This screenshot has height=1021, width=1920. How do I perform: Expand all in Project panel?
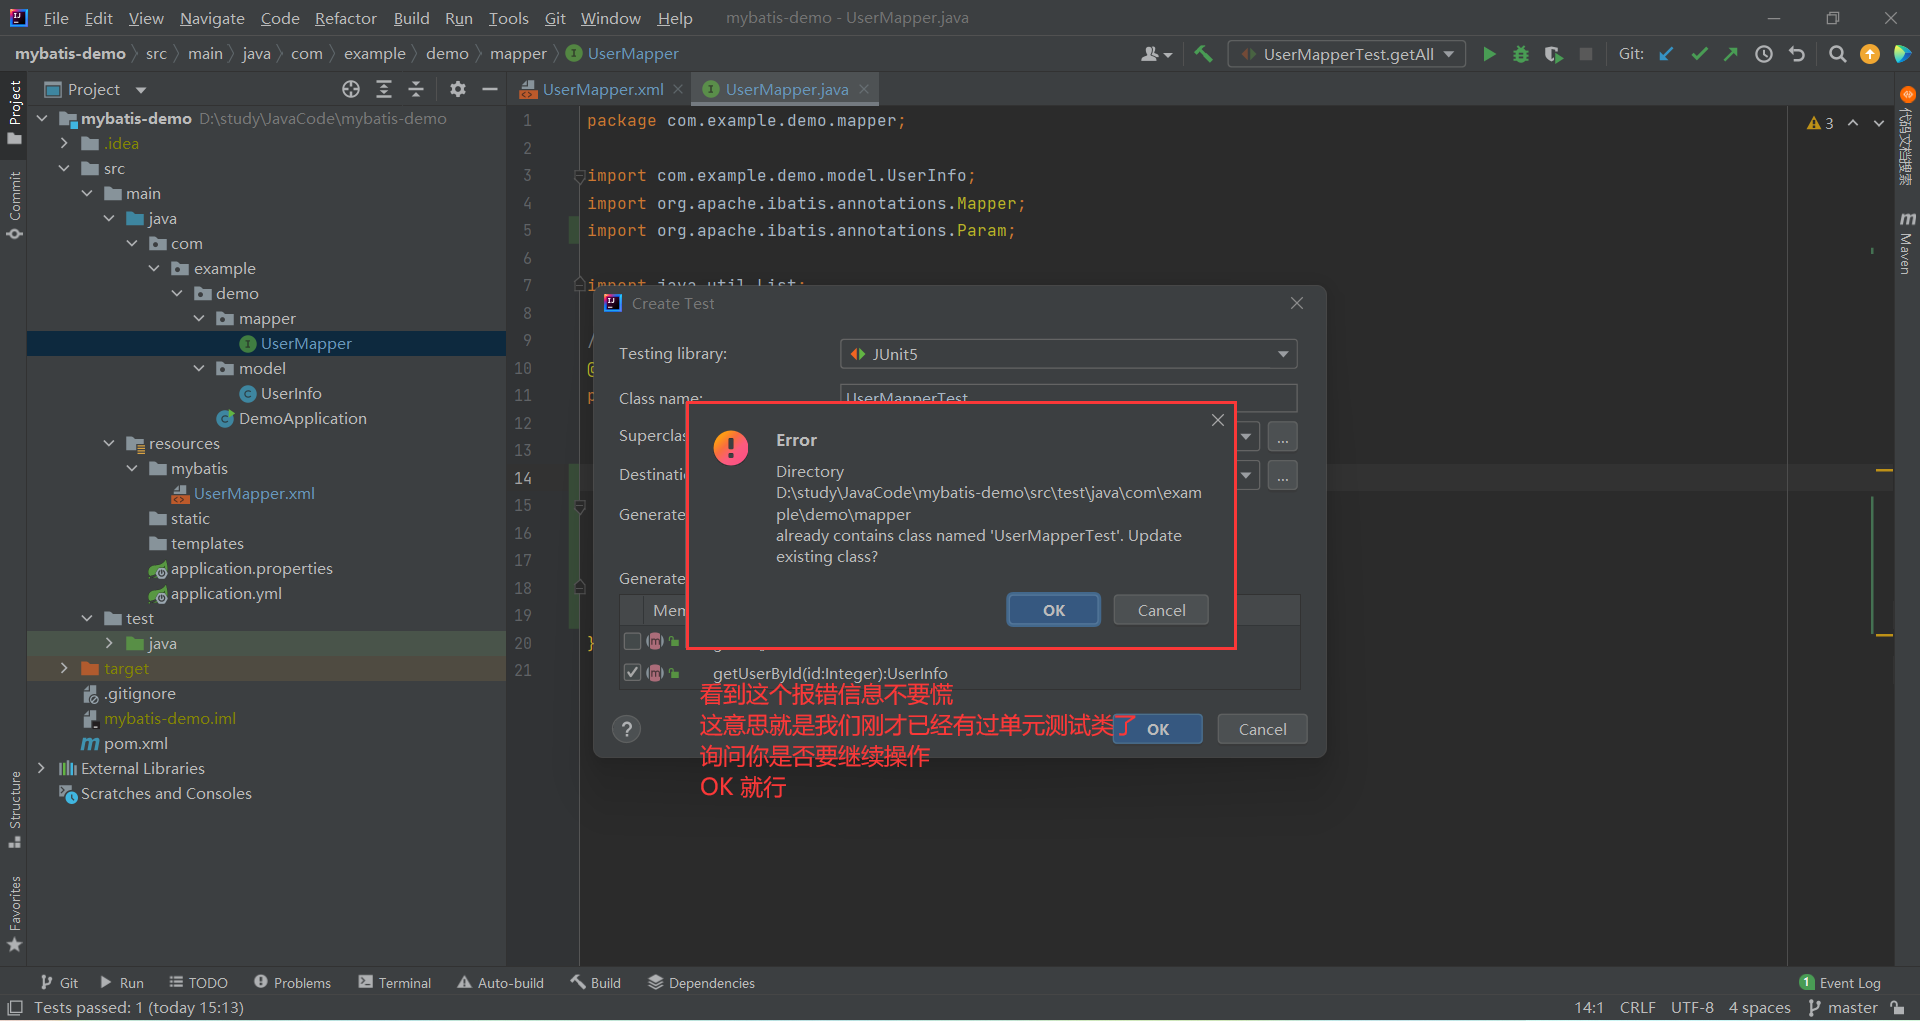[x=384, y=90]
